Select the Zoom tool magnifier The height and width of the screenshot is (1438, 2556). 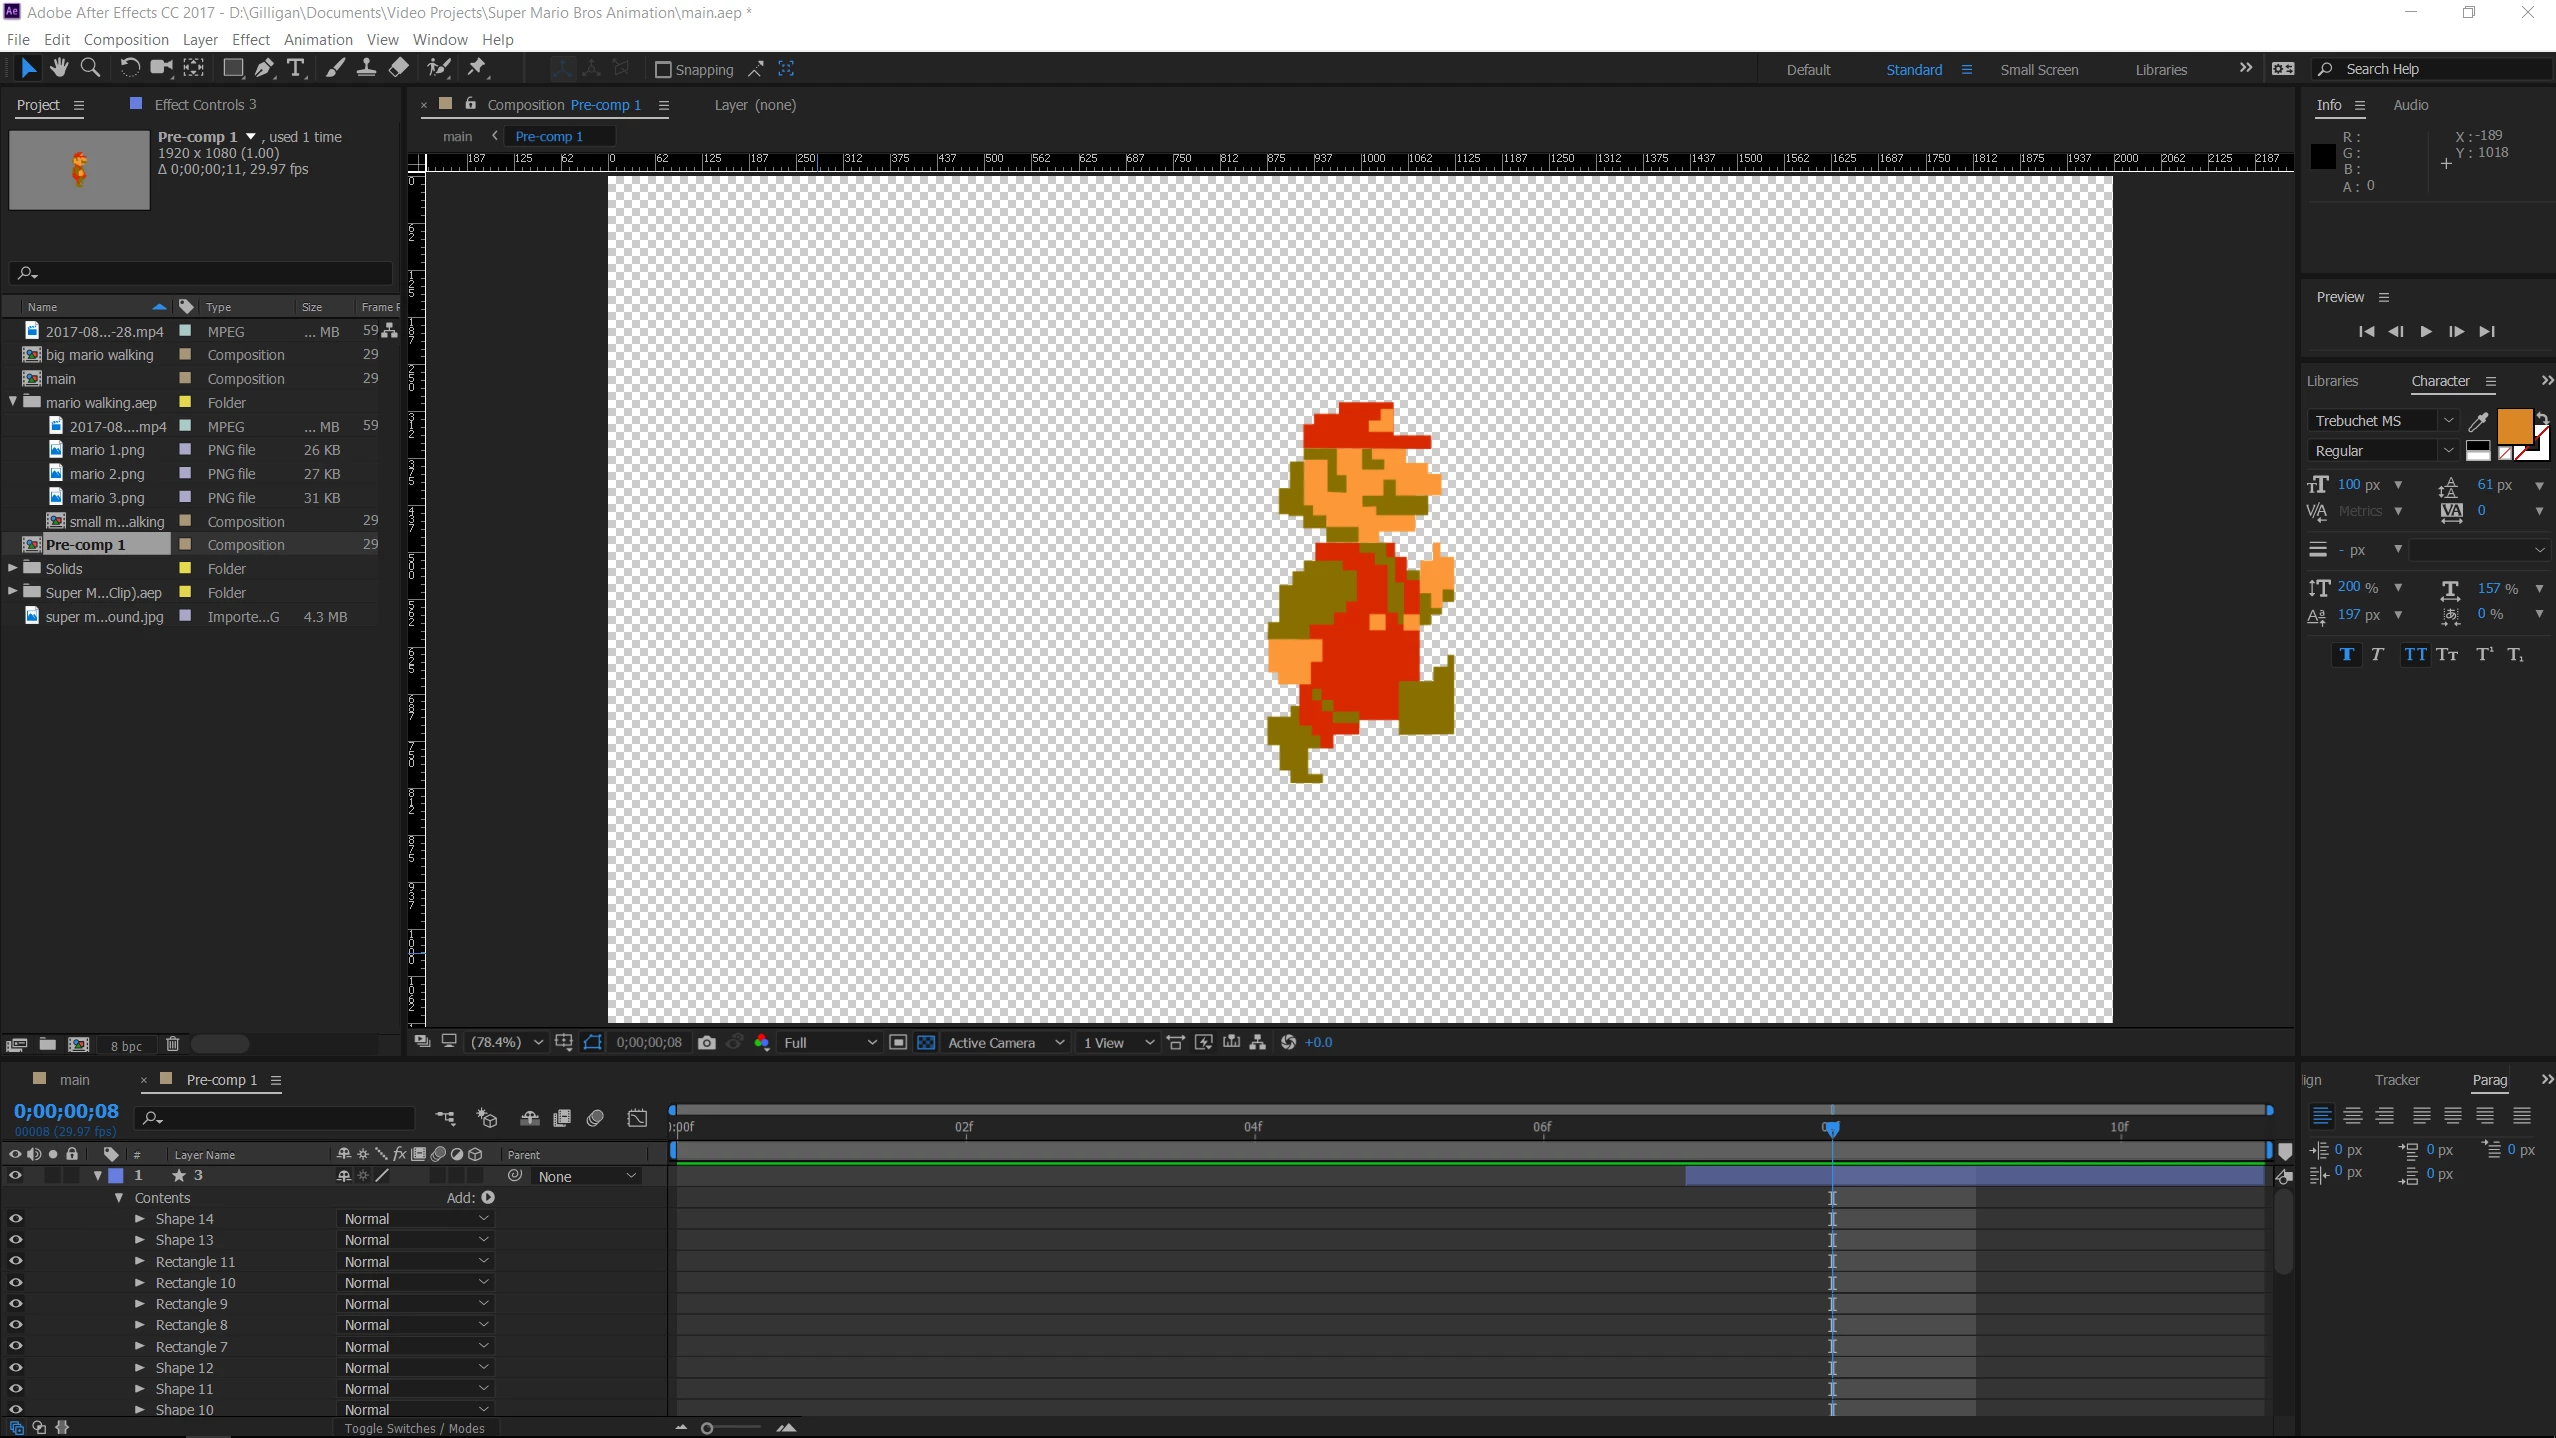[x=90, y=68]
